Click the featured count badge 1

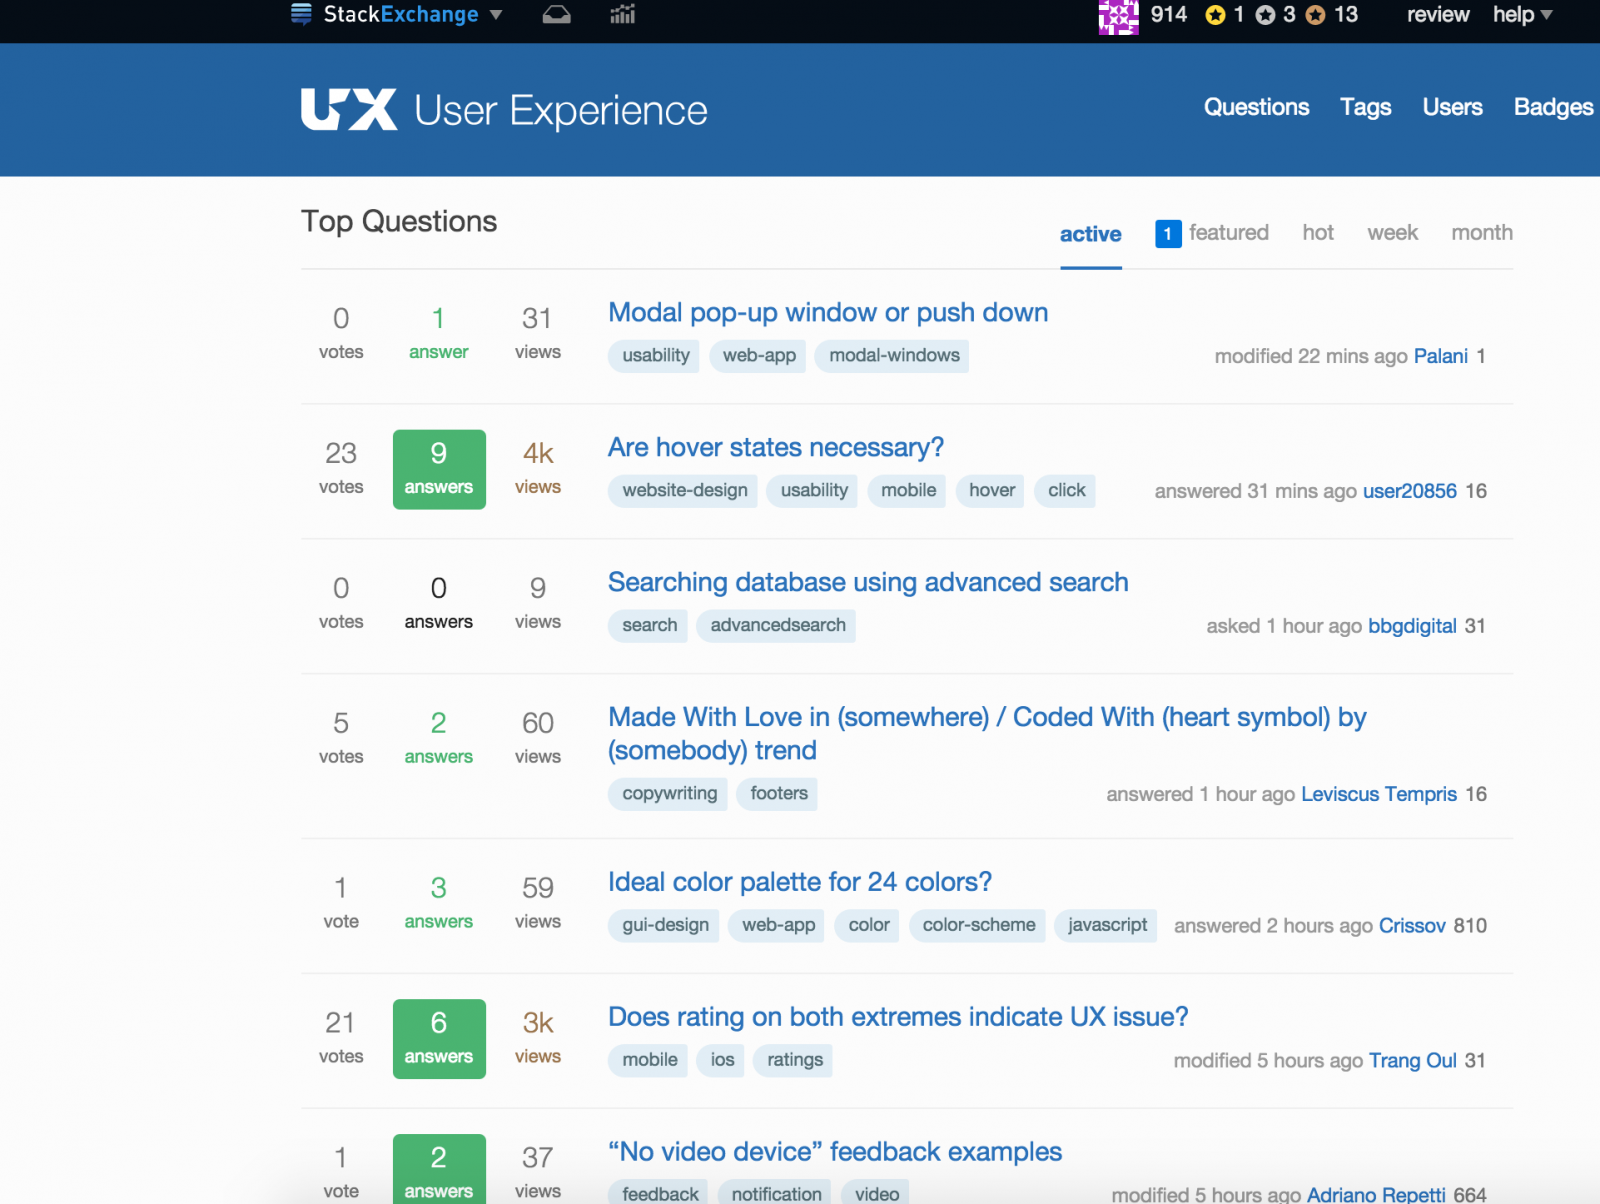(1167, 233)
